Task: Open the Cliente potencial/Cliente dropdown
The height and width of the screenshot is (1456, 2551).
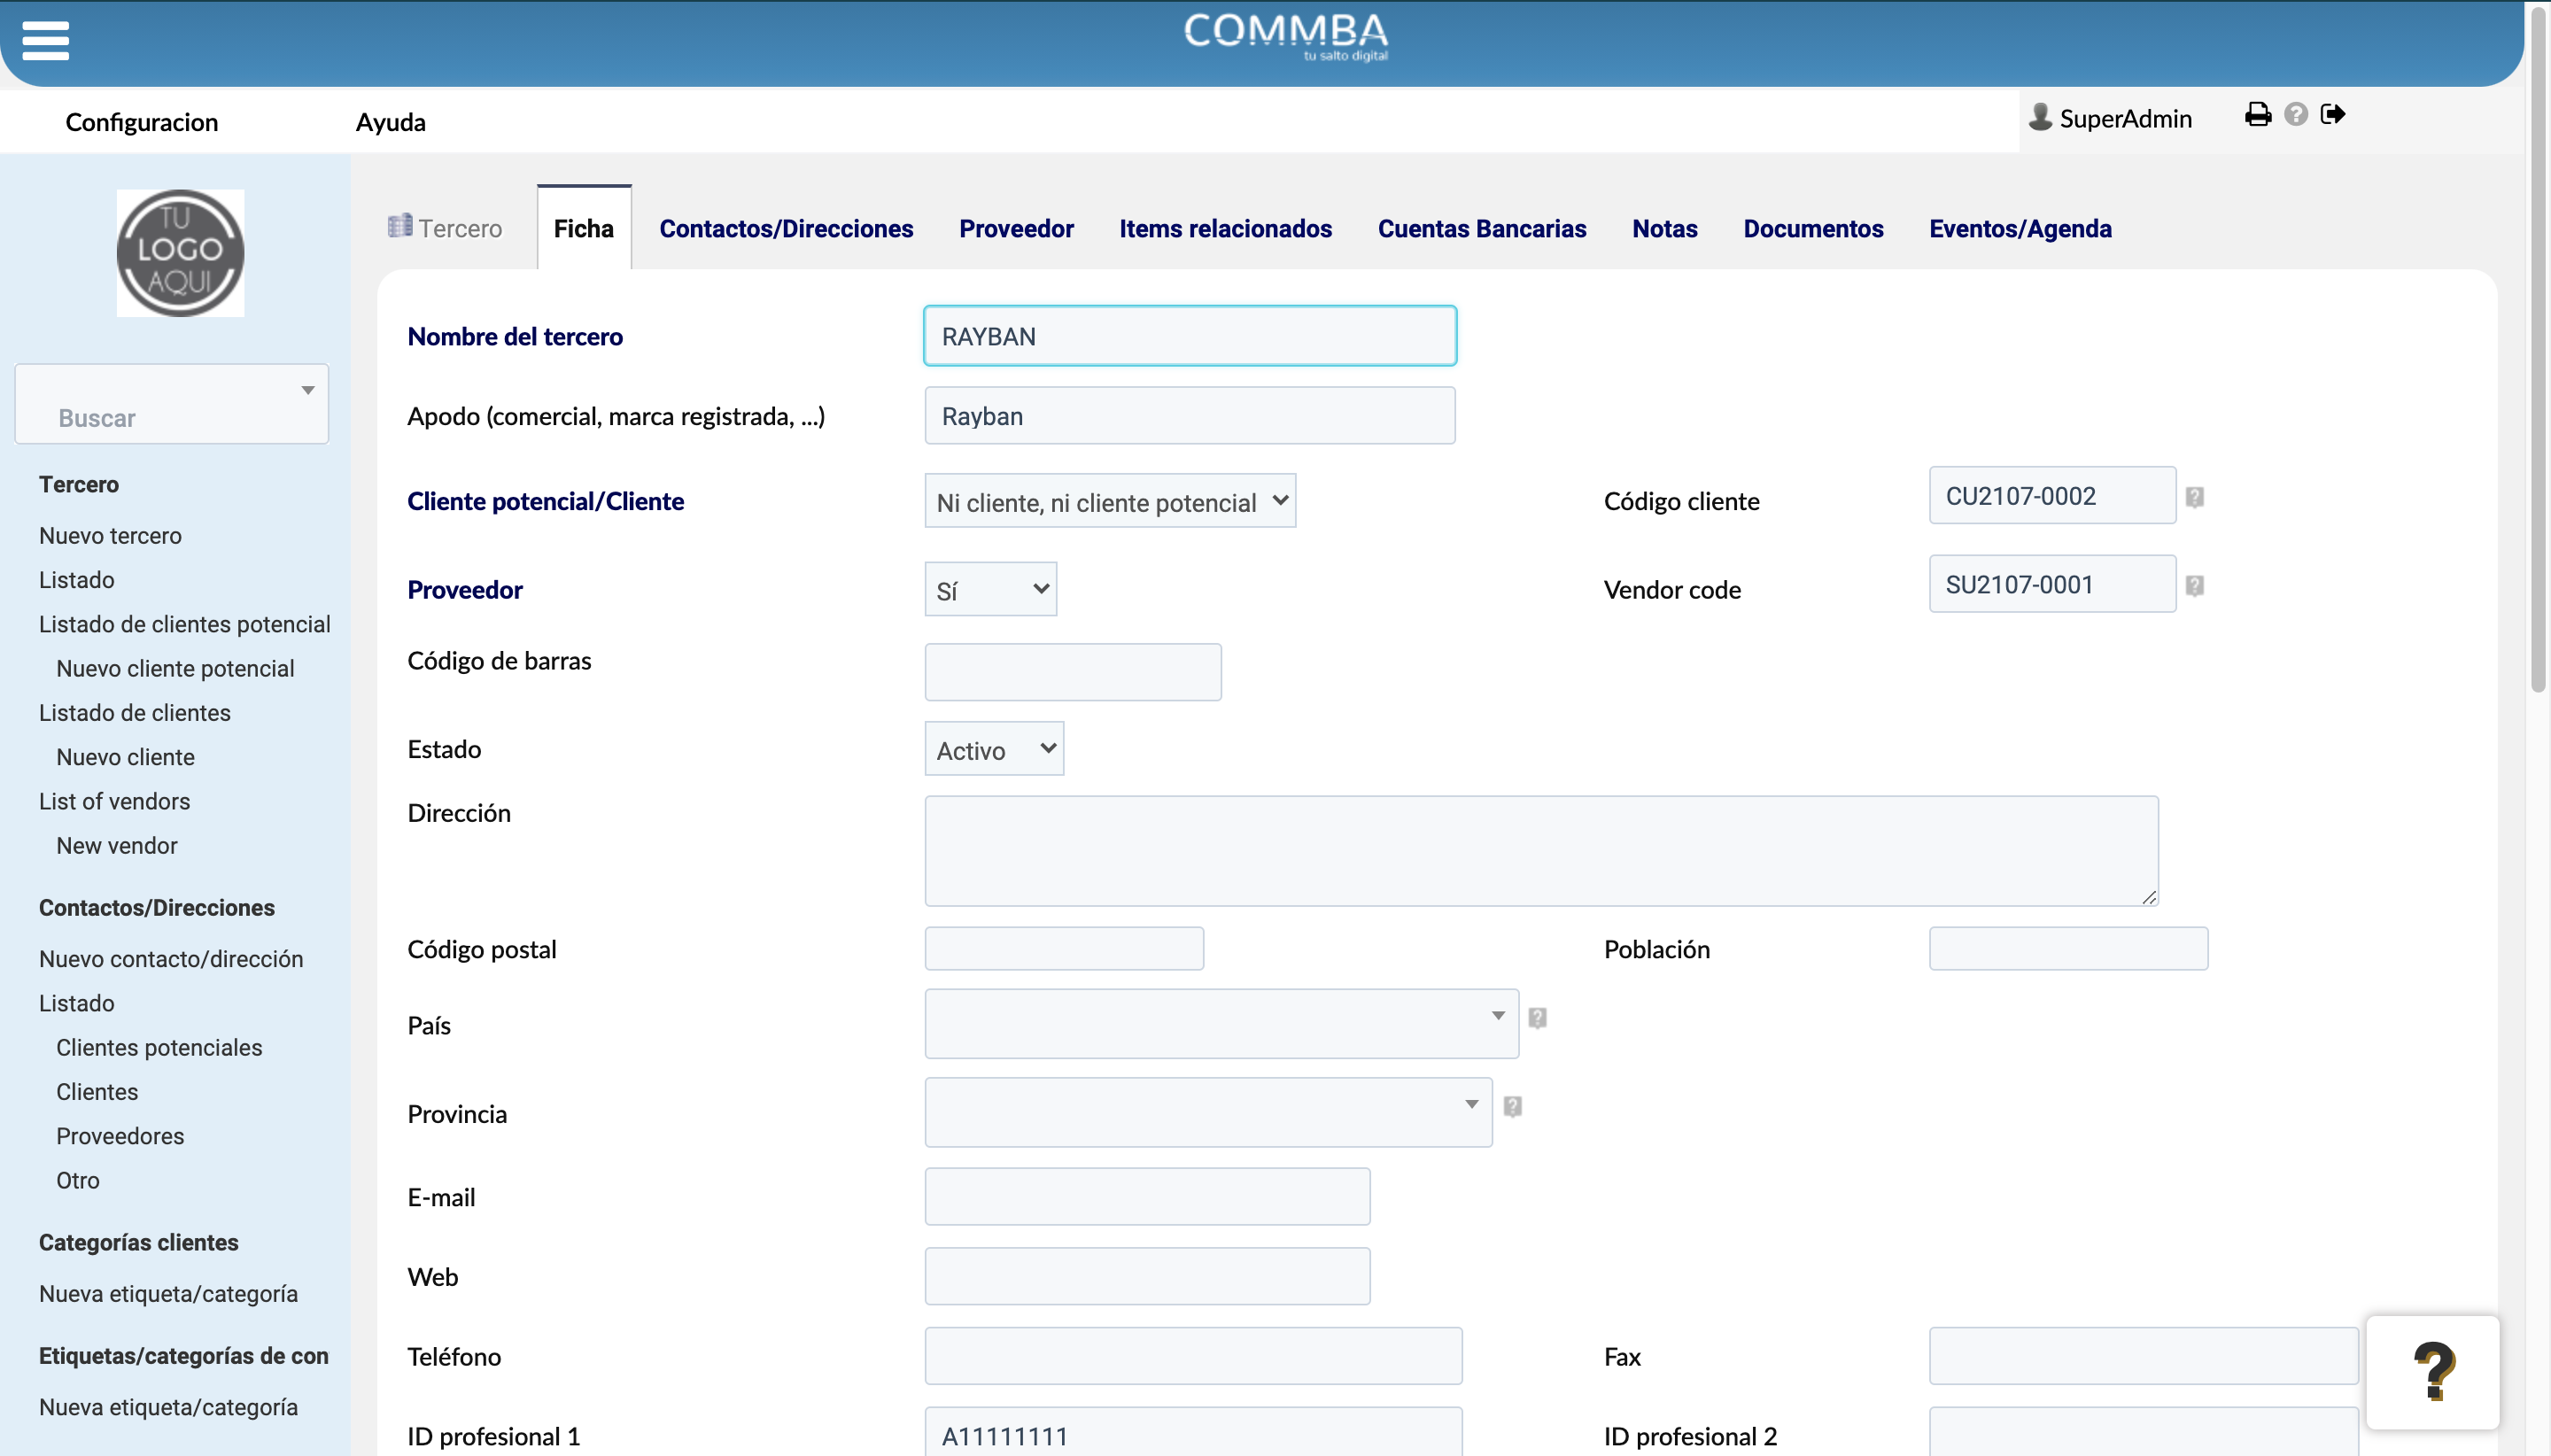Action: click(1110, 501)
